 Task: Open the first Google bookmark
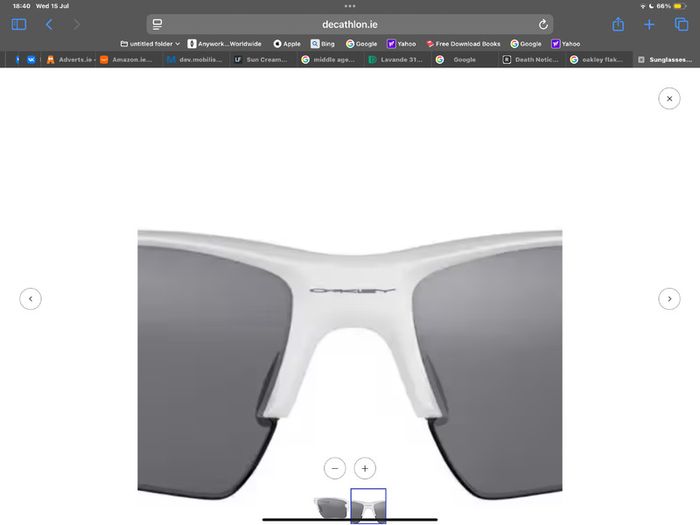tap(362, 44)
